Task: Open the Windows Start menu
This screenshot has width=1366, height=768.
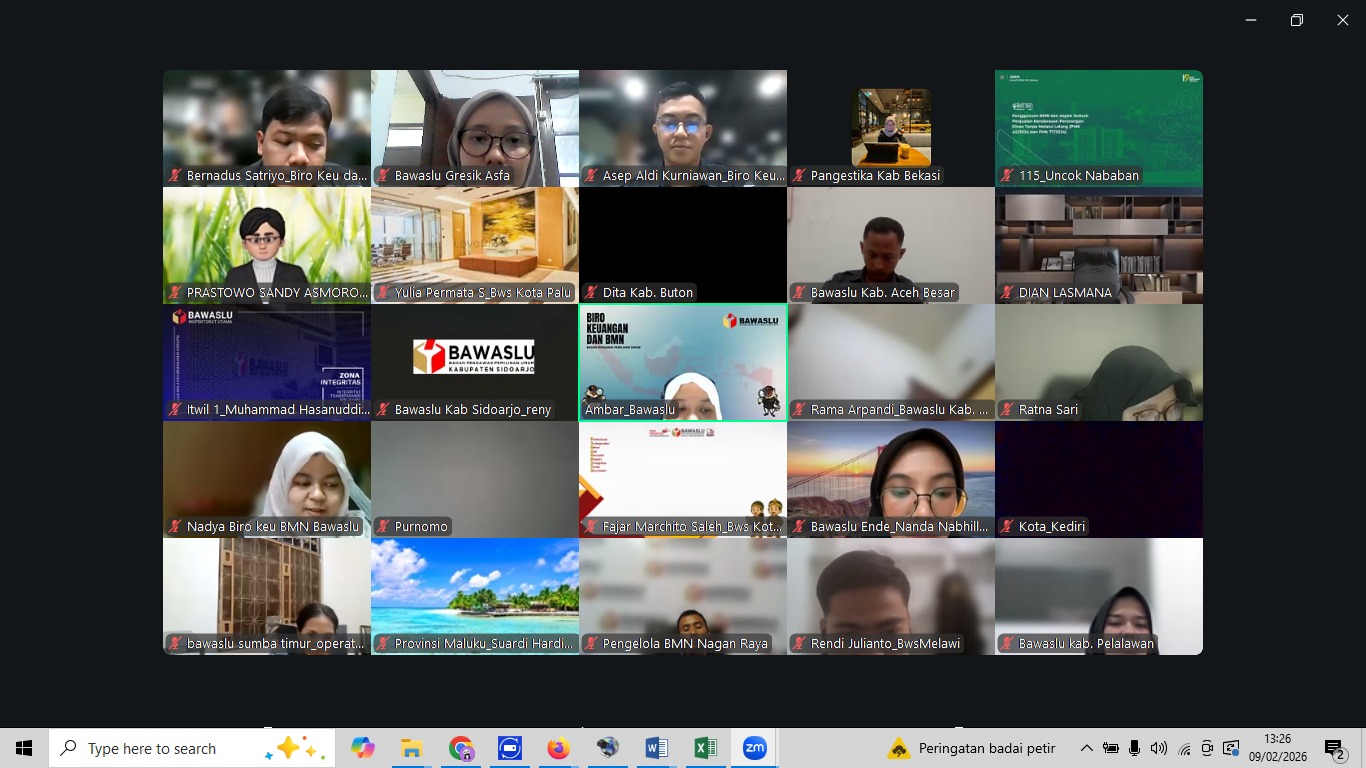Action: tap(24, 748)
